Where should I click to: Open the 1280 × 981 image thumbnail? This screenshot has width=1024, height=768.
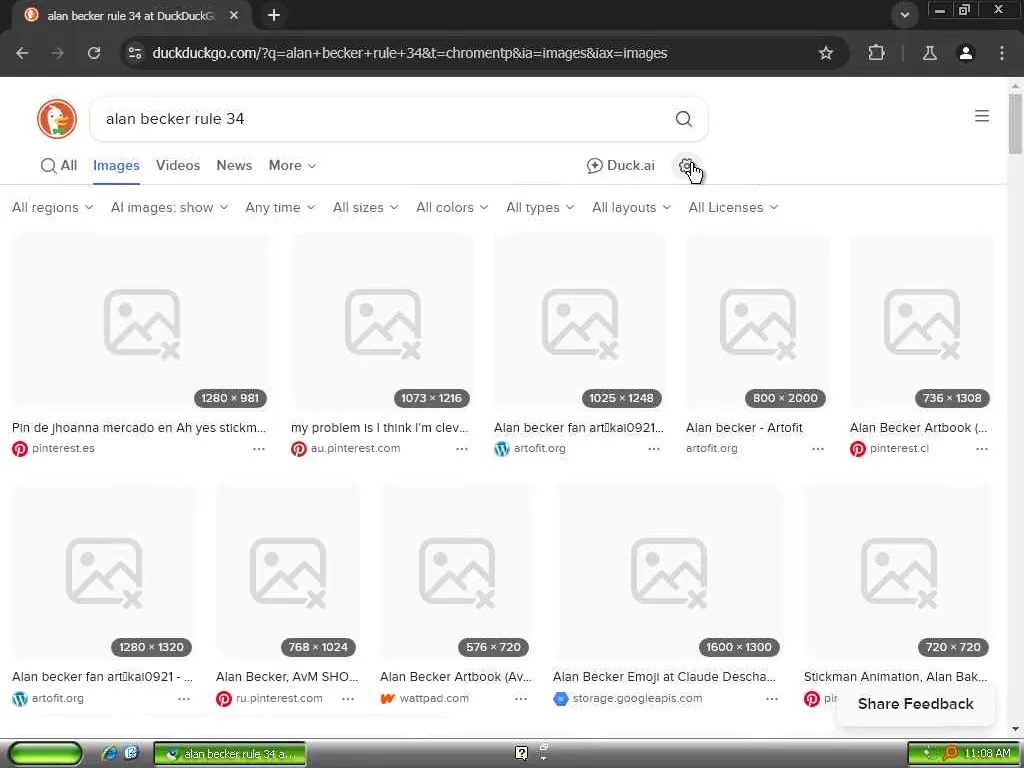tap(140, 323)
